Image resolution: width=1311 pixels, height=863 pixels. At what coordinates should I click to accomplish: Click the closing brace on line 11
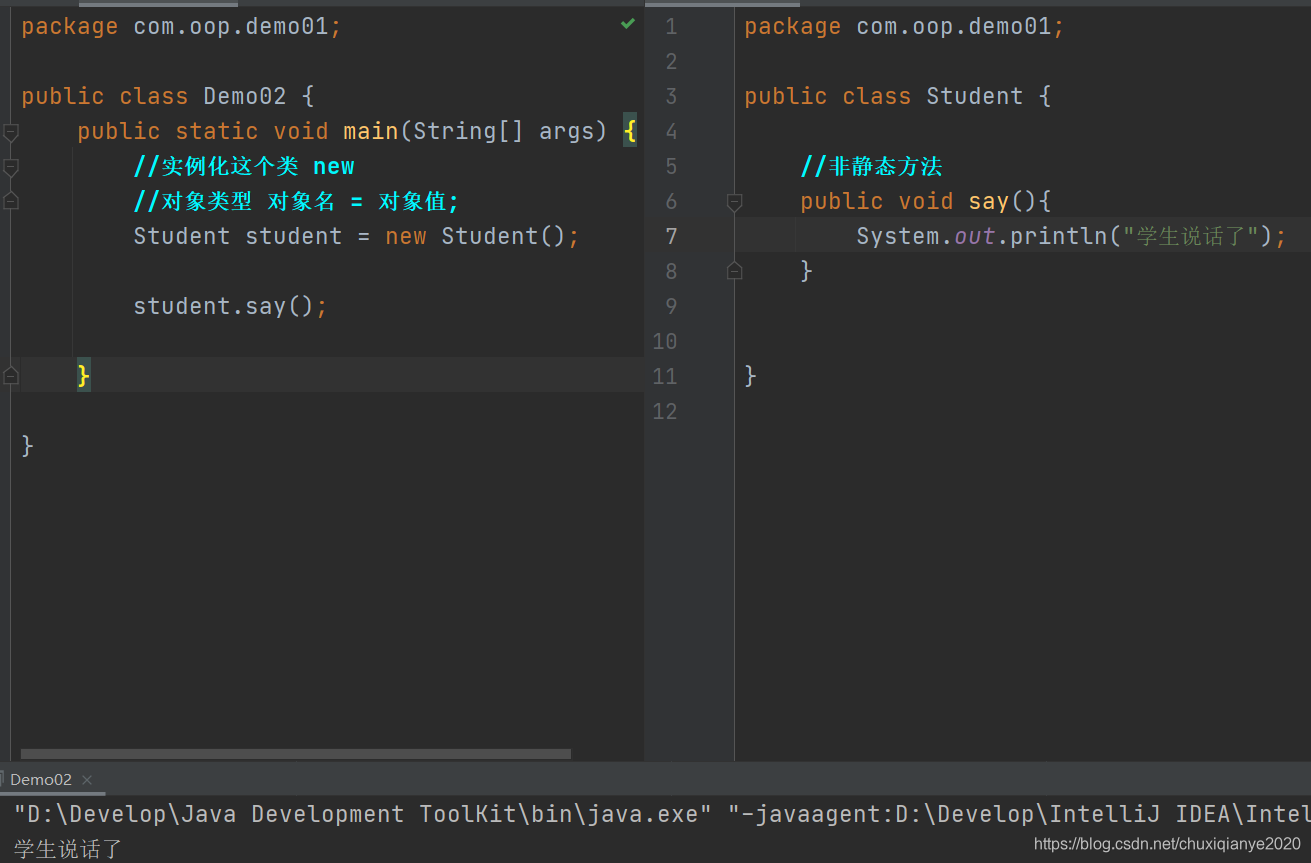click(x=751, y=376)
